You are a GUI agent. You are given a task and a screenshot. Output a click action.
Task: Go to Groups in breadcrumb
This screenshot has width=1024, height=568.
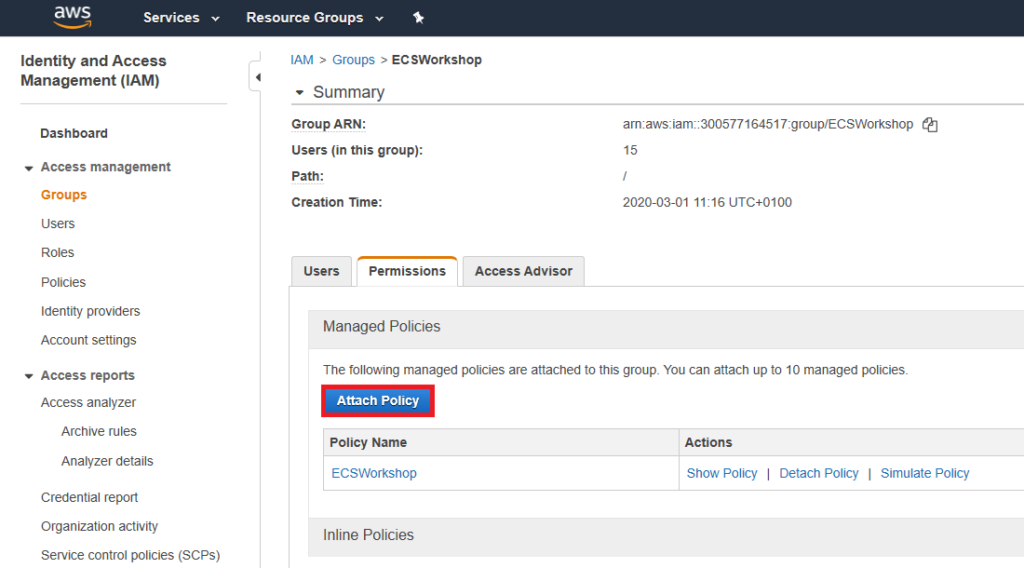tap(353, 60)
